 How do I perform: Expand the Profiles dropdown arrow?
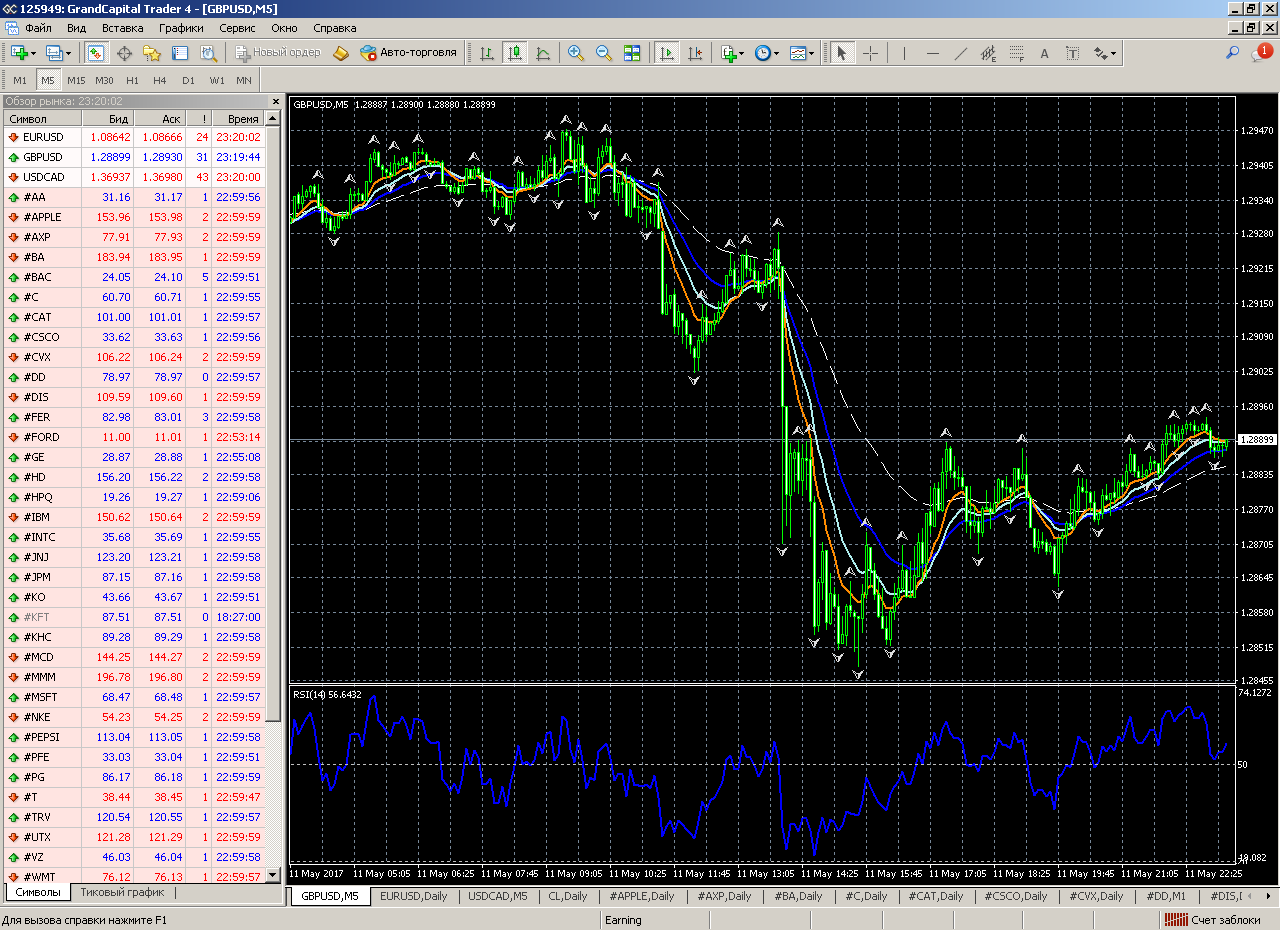point(67,53)
